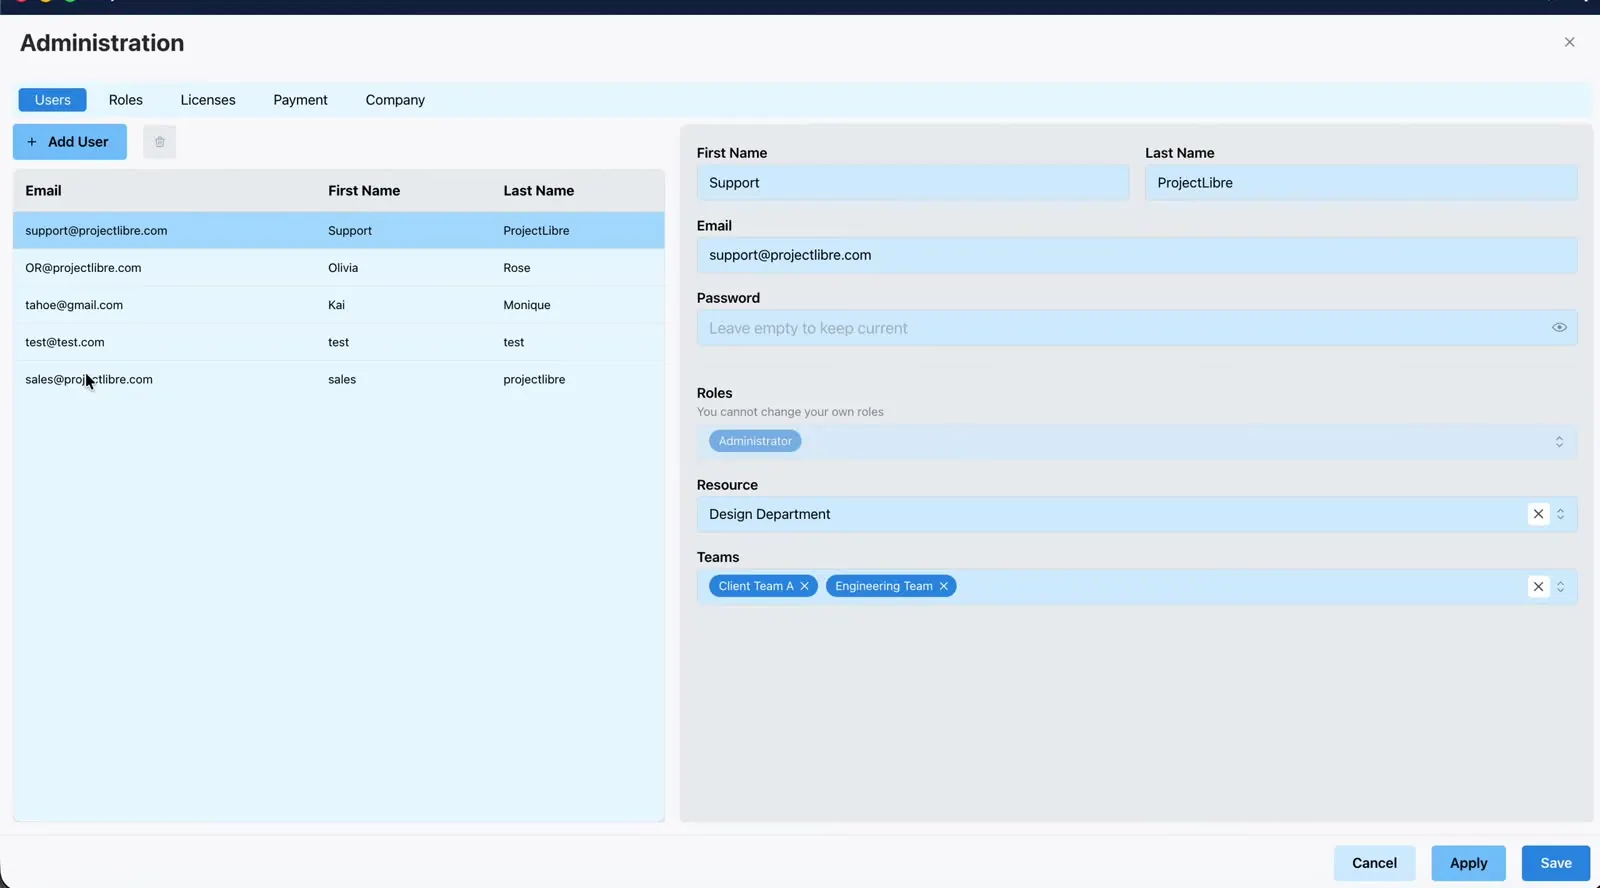Click the Administrator role tag

coord(755,441)
